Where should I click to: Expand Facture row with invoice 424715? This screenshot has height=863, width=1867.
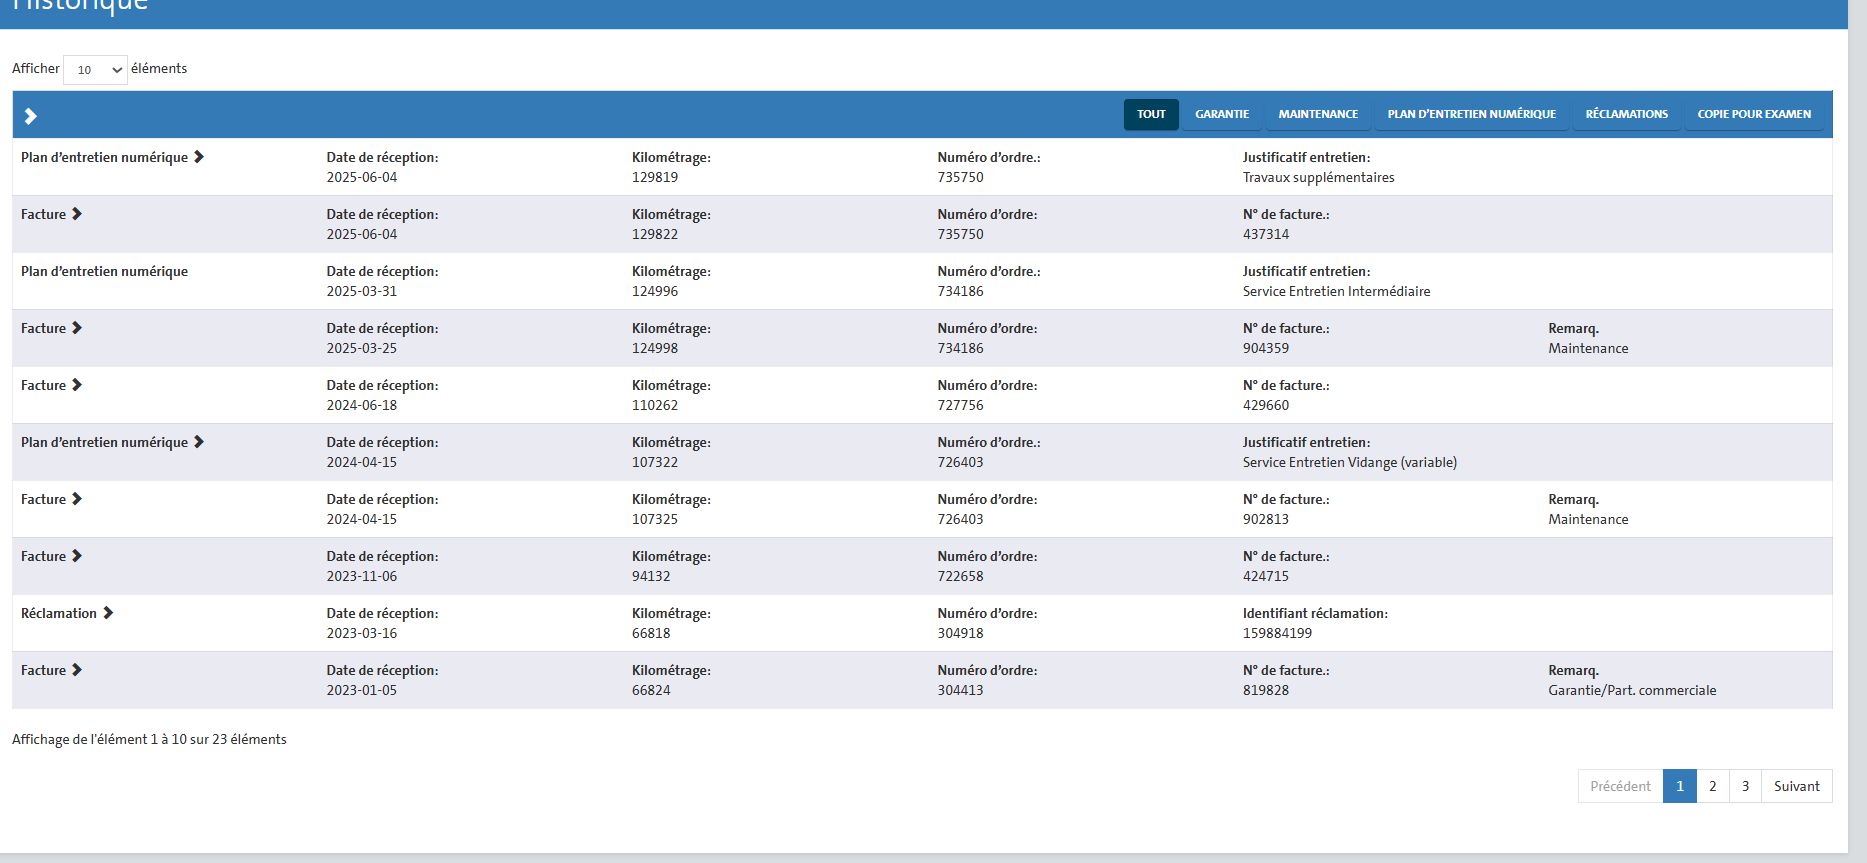click(77, 556)
